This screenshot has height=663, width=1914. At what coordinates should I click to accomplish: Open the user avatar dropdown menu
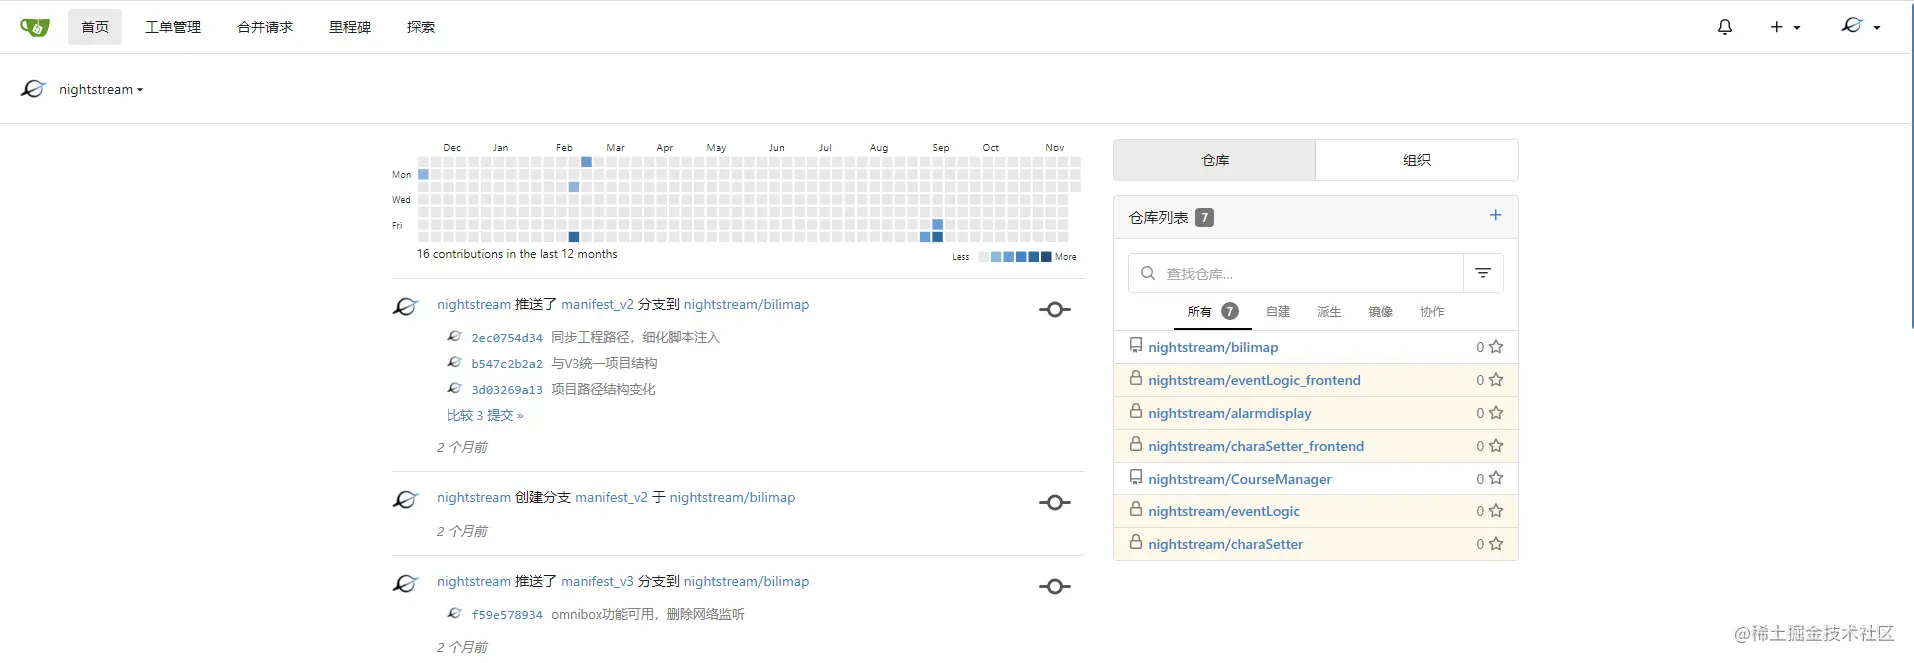(x=1861, y=26)
